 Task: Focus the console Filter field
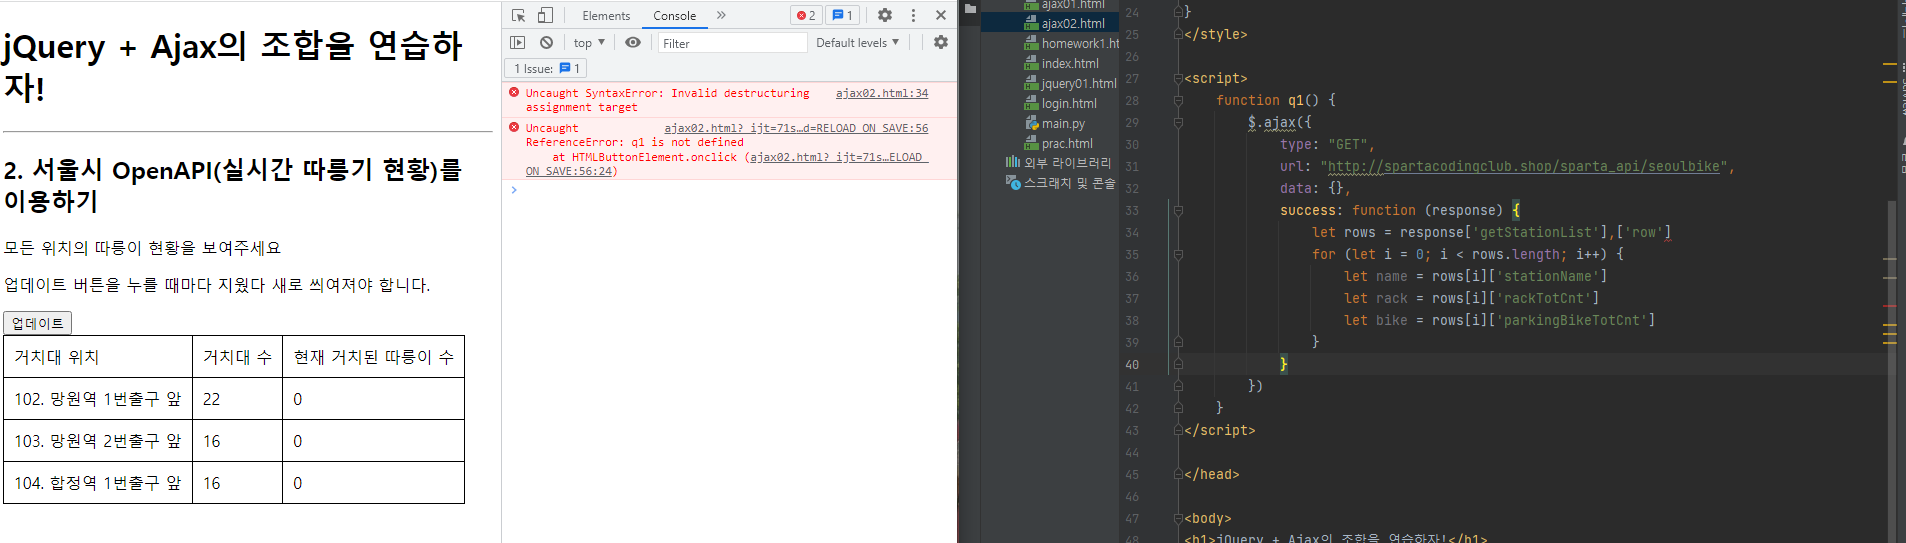click(732, 43)
